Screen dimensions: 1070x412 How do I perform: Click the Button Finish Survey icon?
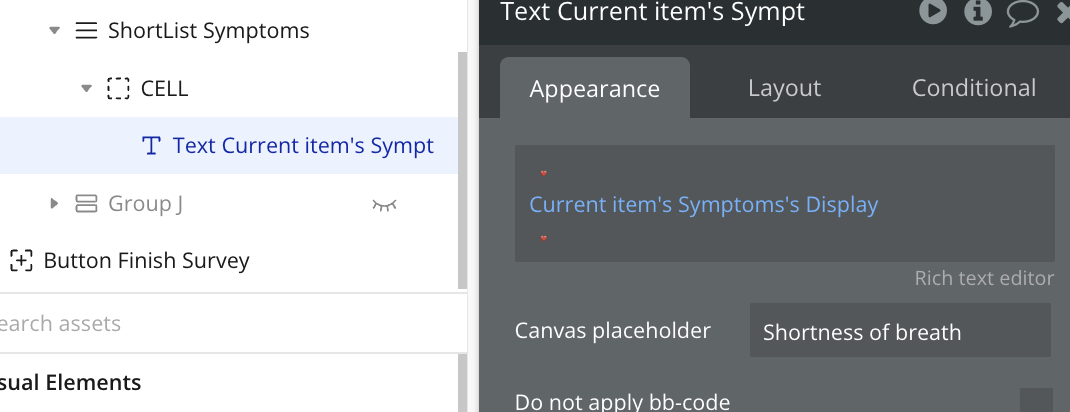point(21,261)
